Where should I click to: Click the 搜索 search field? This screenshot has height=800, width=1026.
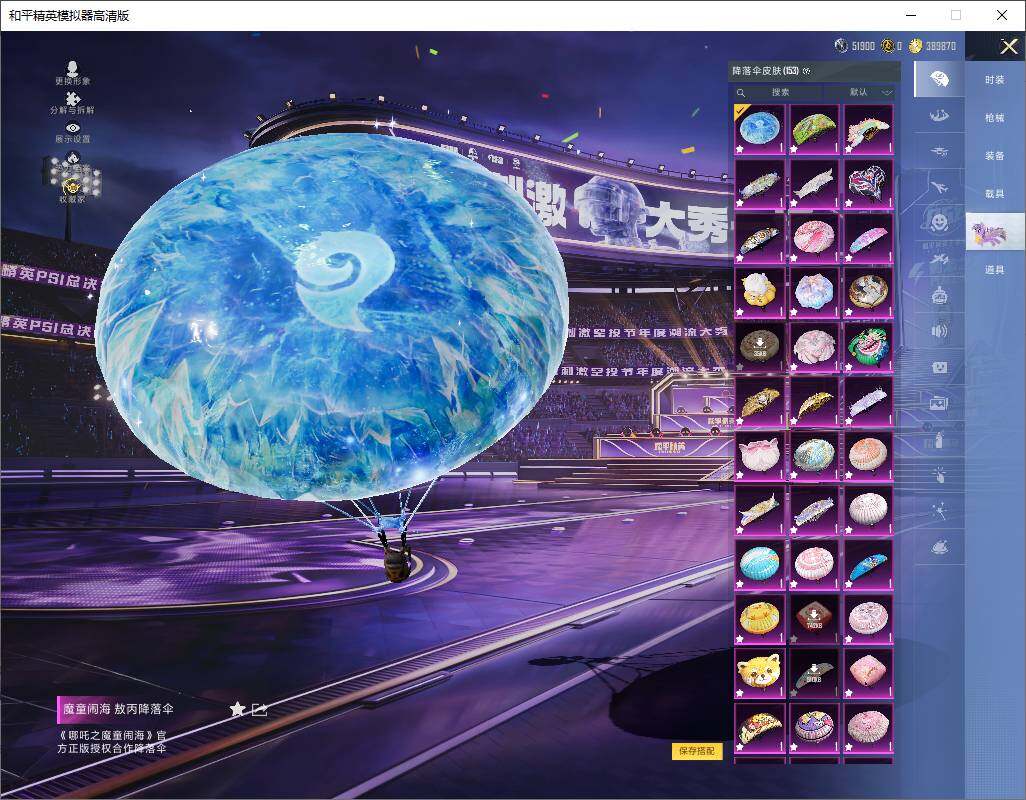(x=780, y=92)
